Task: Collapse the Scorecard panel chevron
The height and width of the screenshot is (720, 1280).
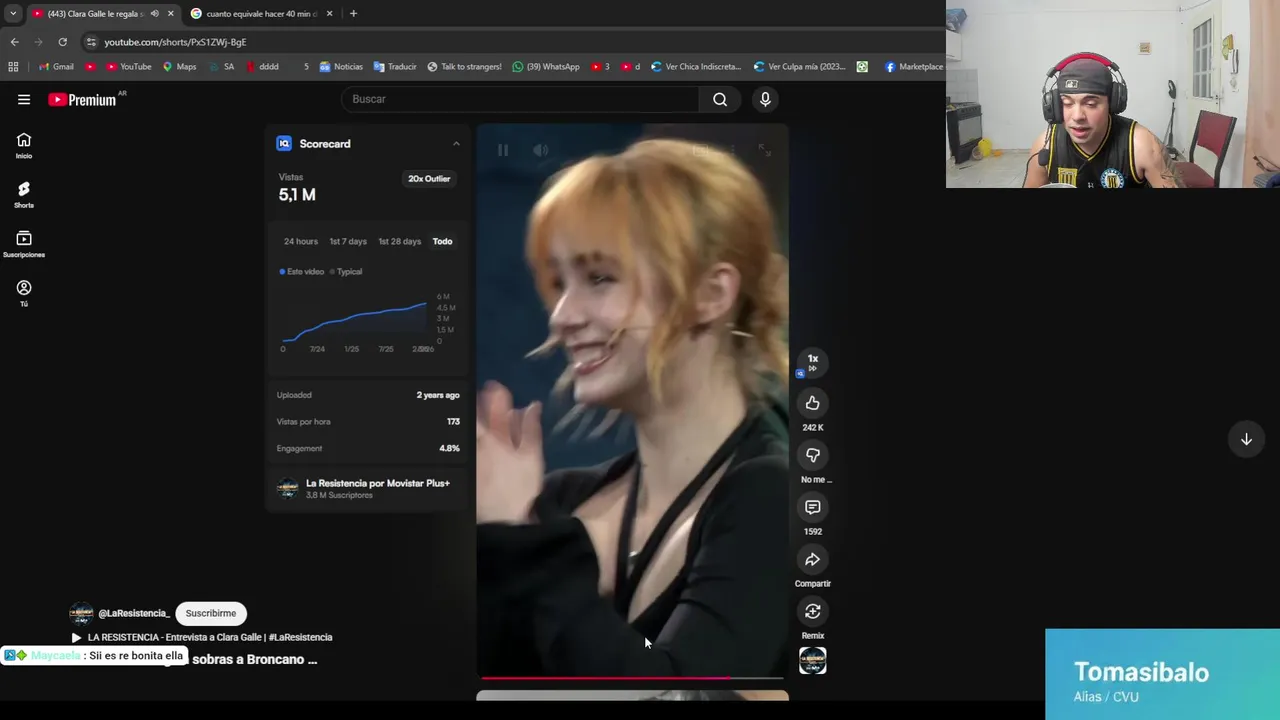Action: pyautogui.click(x=456, y=144)
